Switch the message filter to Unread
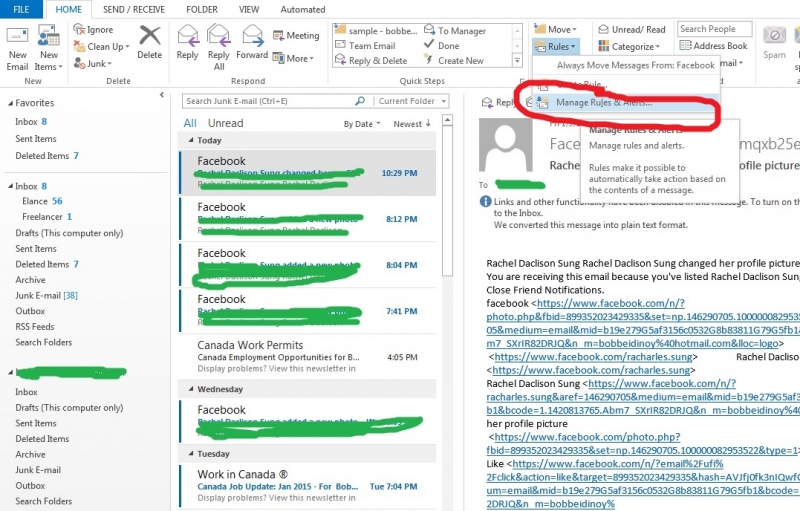The height and width of the screenshot is (511, 800). click(x=225, y=124)
